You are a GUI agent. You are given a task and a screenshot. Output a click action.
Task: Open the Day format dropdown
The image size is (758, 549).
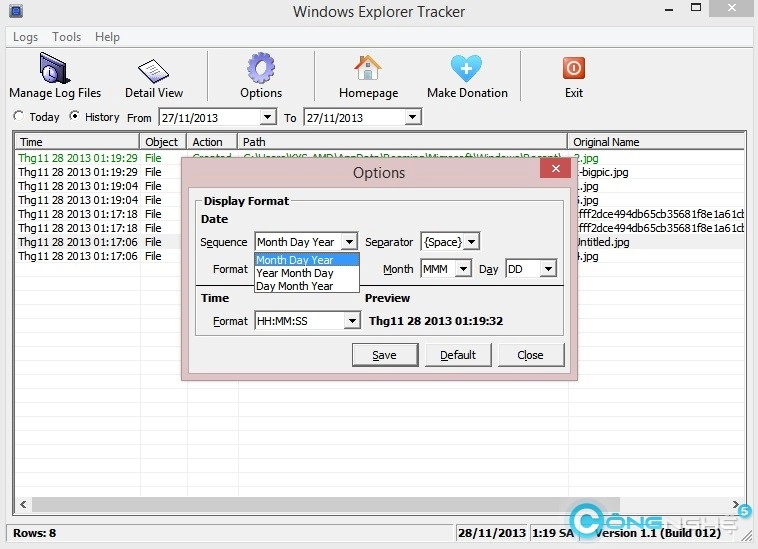pos(548,269)
